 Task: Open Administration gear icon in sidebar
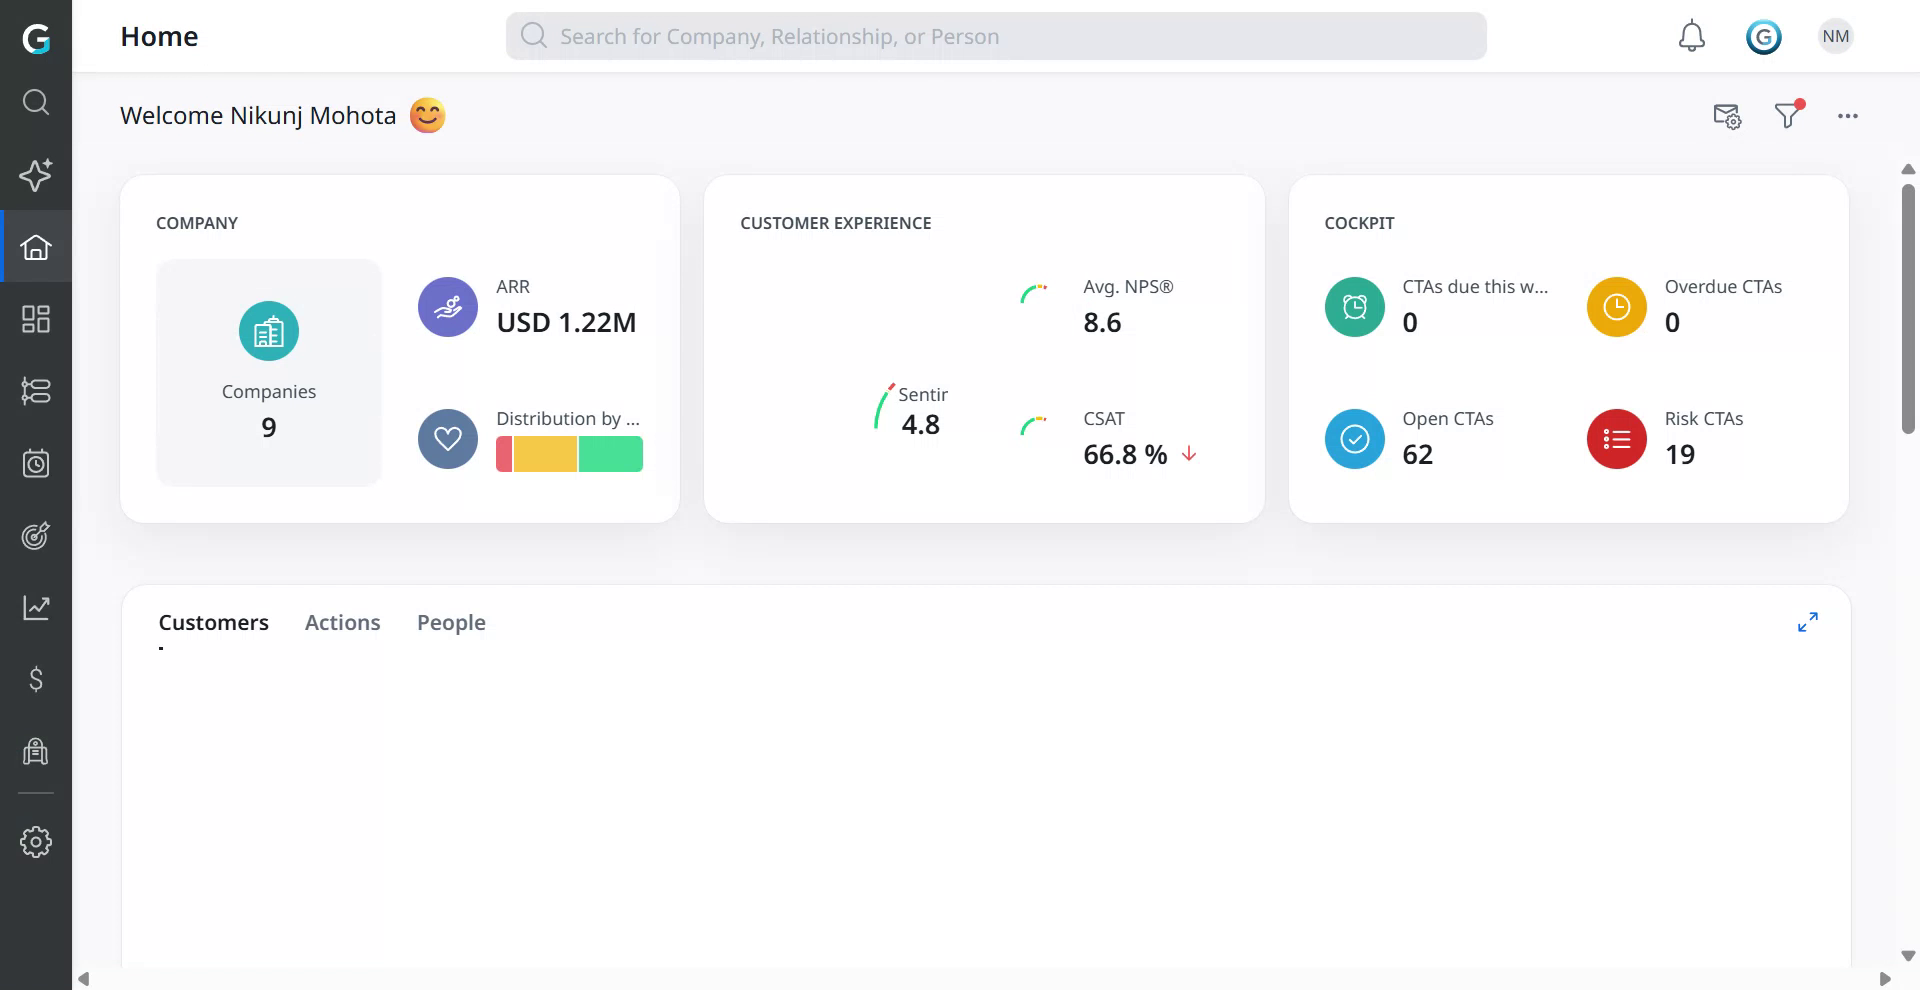click(36, 842)
